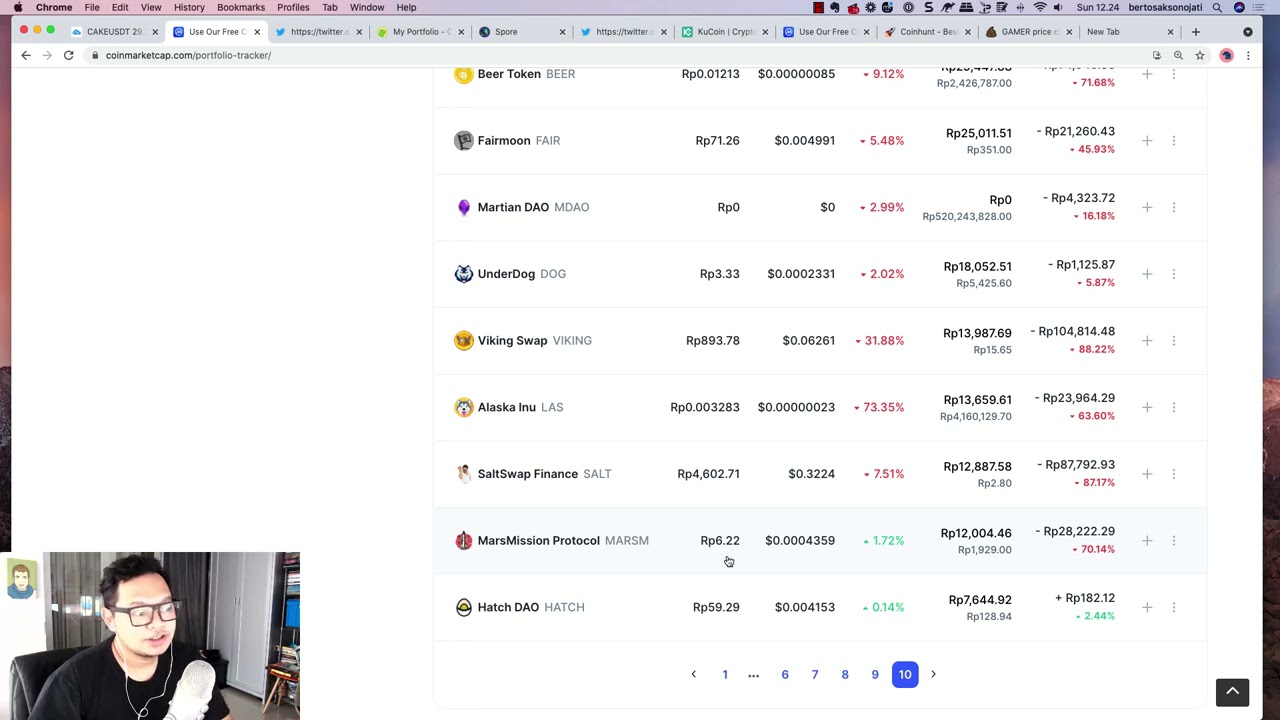Go to next page with right chevron

[x=934, y=675]
